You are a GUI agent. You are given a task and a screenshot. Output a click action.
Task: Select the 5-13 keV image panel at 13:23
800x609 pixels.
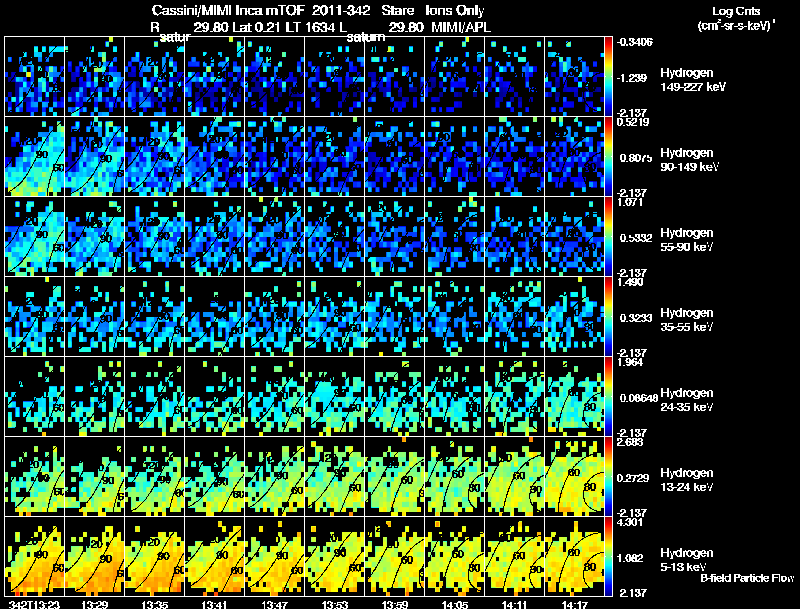pos(35,556)
